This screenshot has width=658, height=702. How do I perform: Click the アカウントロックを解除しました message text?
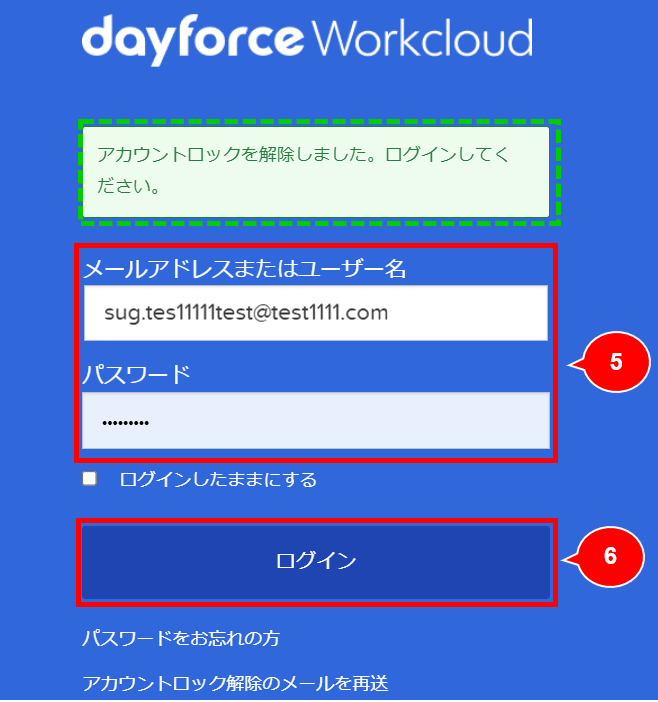(x=300, y=156)
